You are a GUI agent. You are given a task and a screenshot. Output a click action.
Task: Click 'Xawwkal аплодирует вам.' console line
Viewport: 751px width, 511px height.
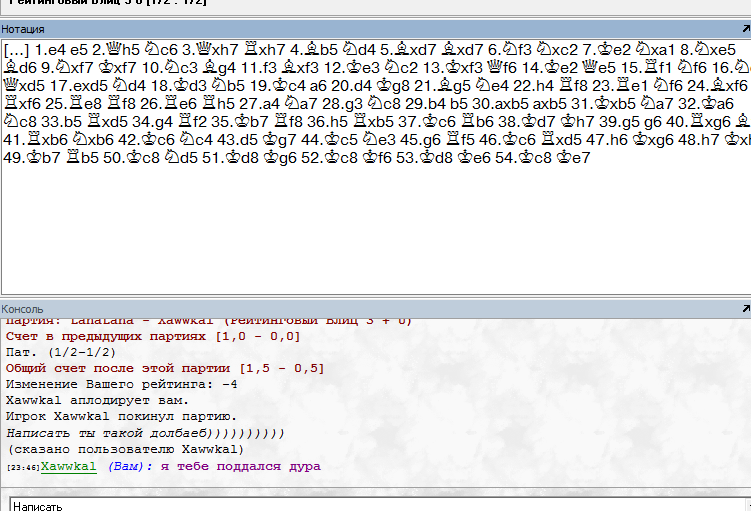click(97, 400)
